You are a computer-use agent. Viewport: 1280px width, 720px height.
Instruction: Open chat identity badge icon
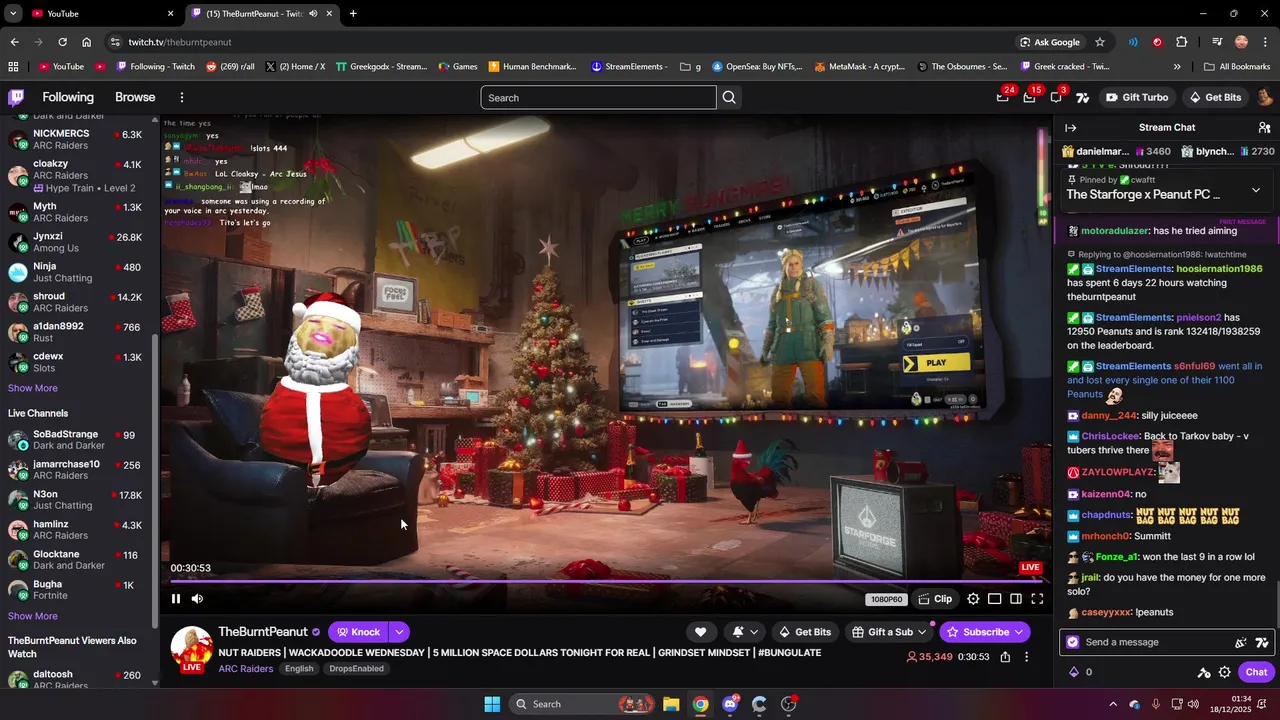1073,642
